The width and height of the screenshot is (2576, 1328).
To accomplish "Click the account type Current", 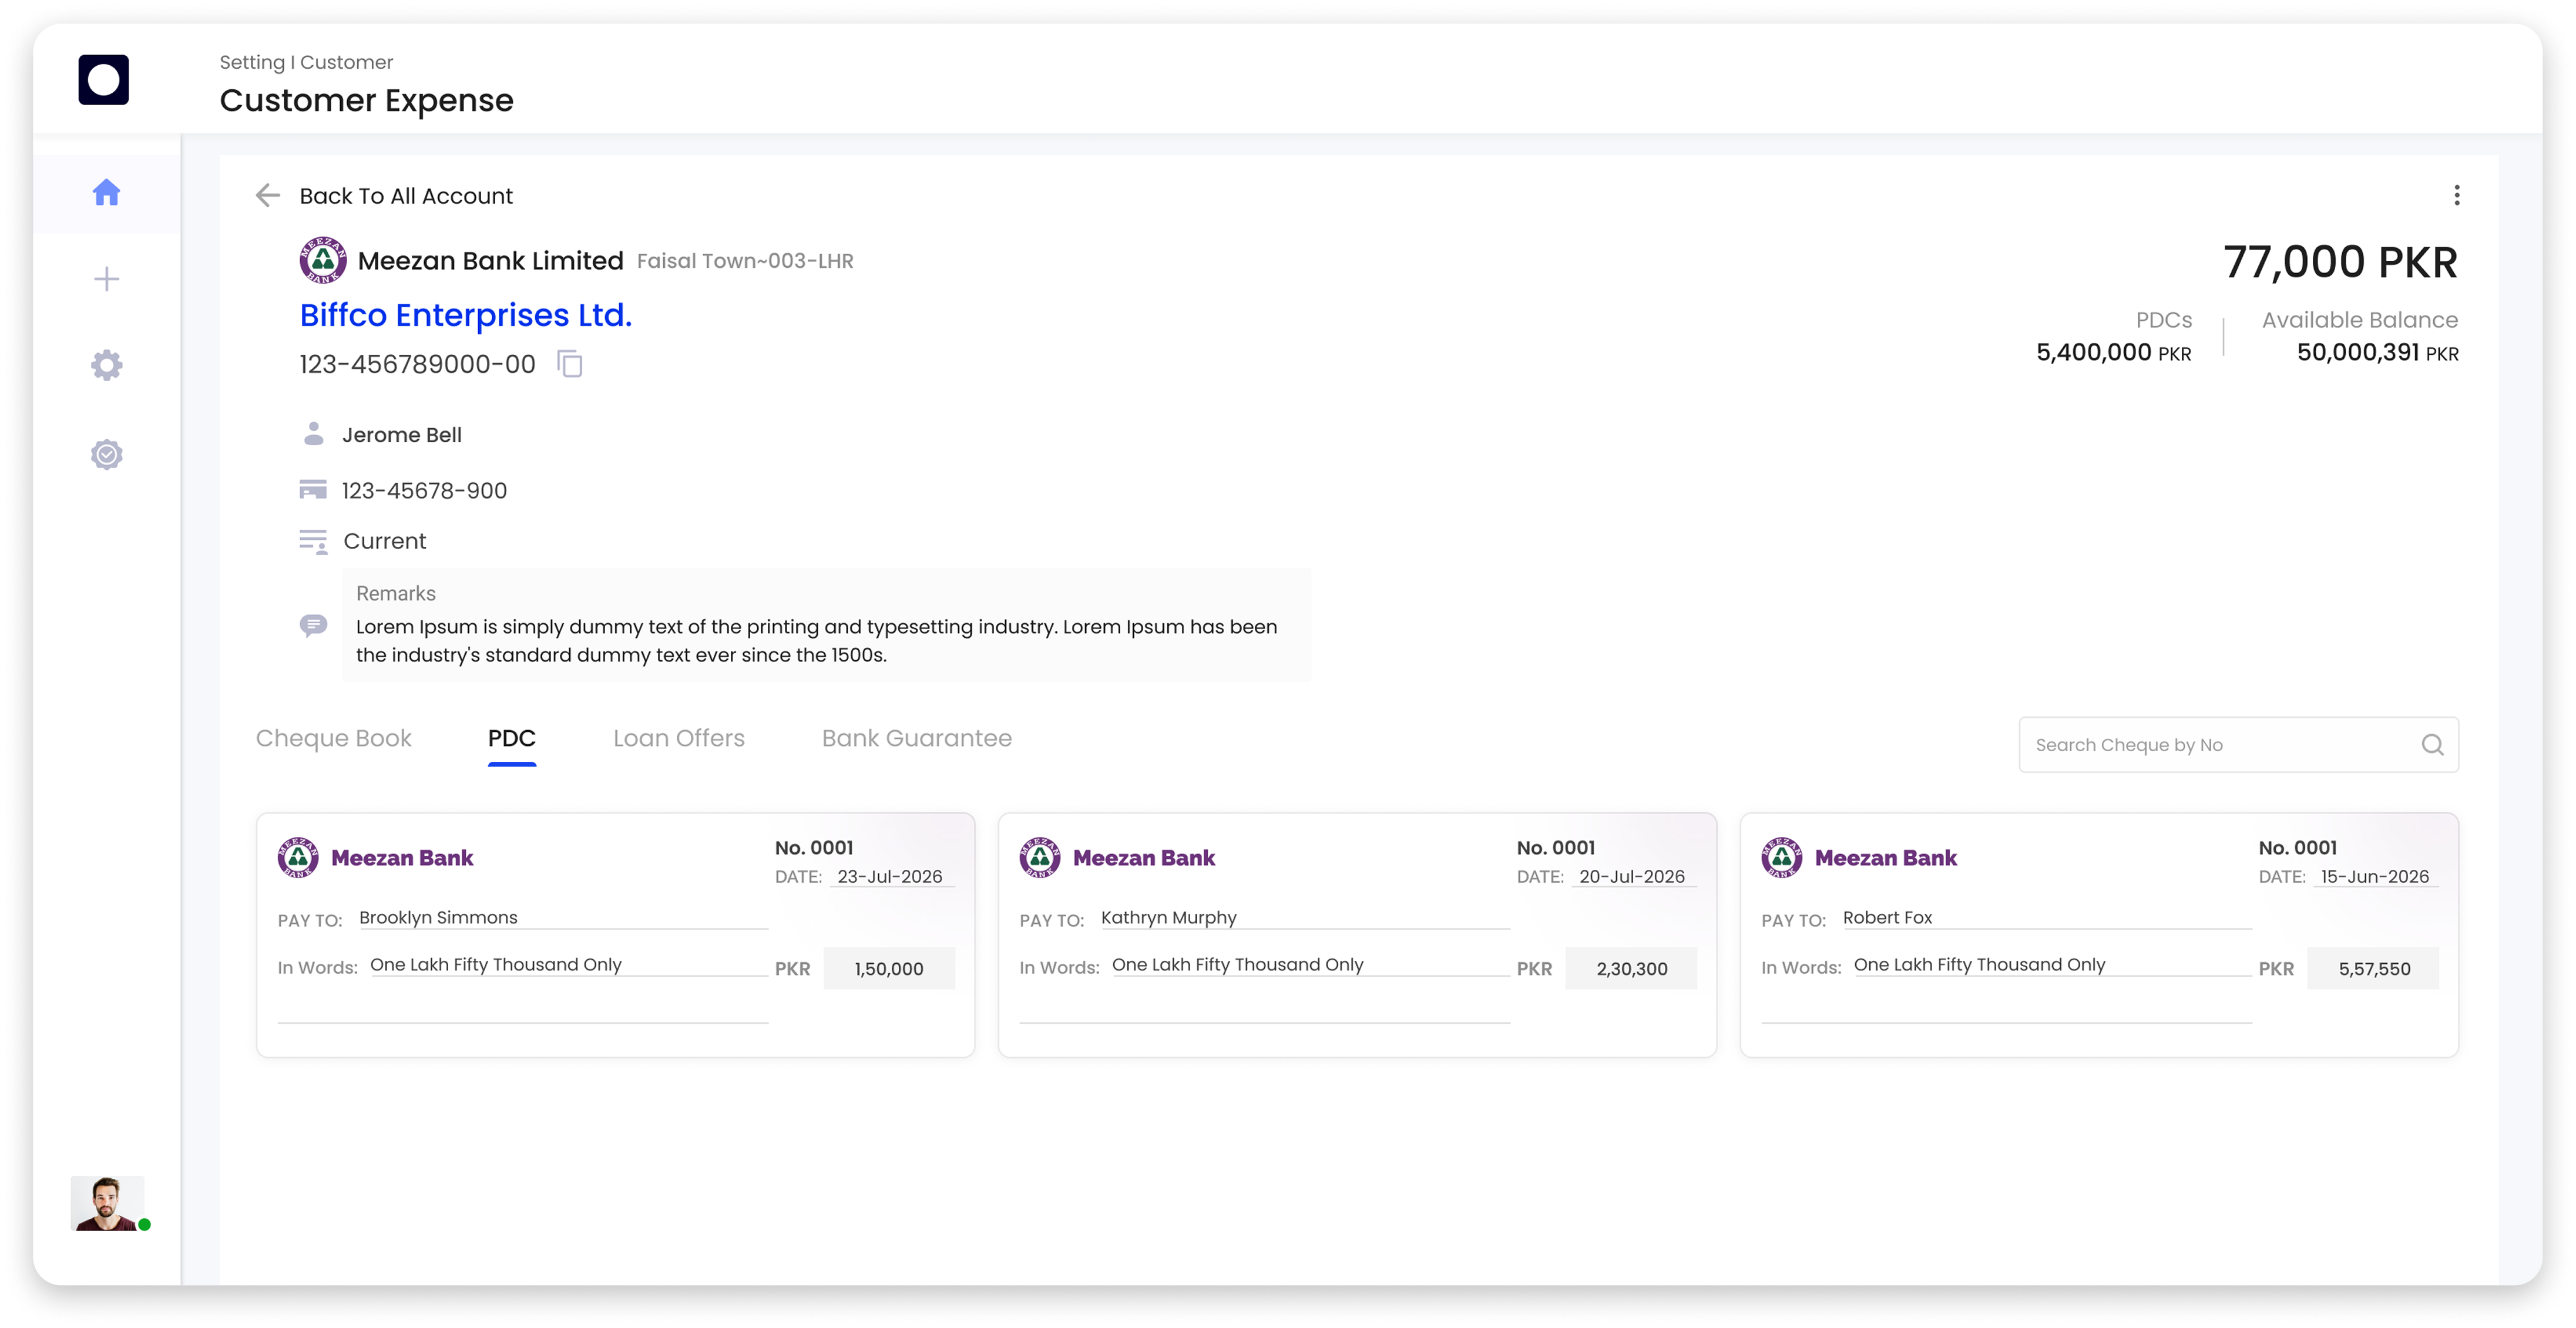I will click(384, 541).
